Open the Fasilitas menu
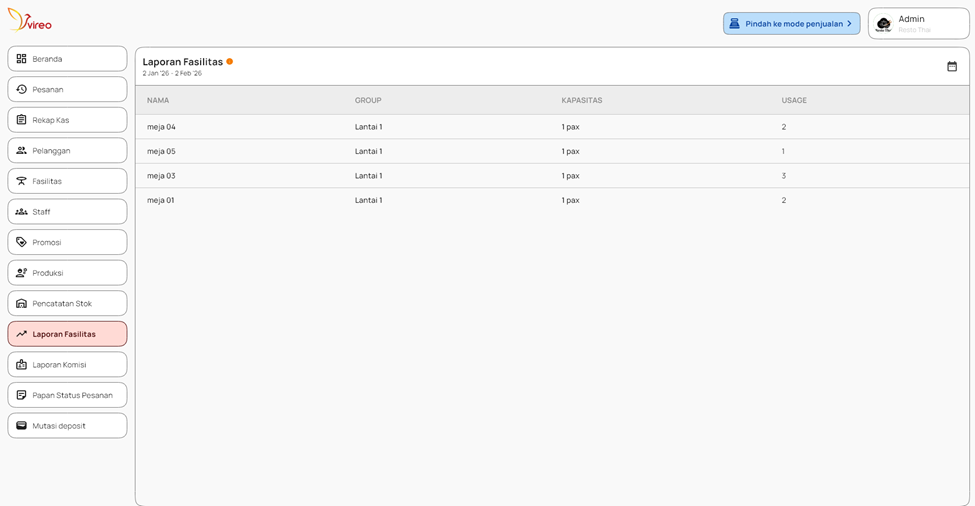975x506 pixels. pos(67,181)
